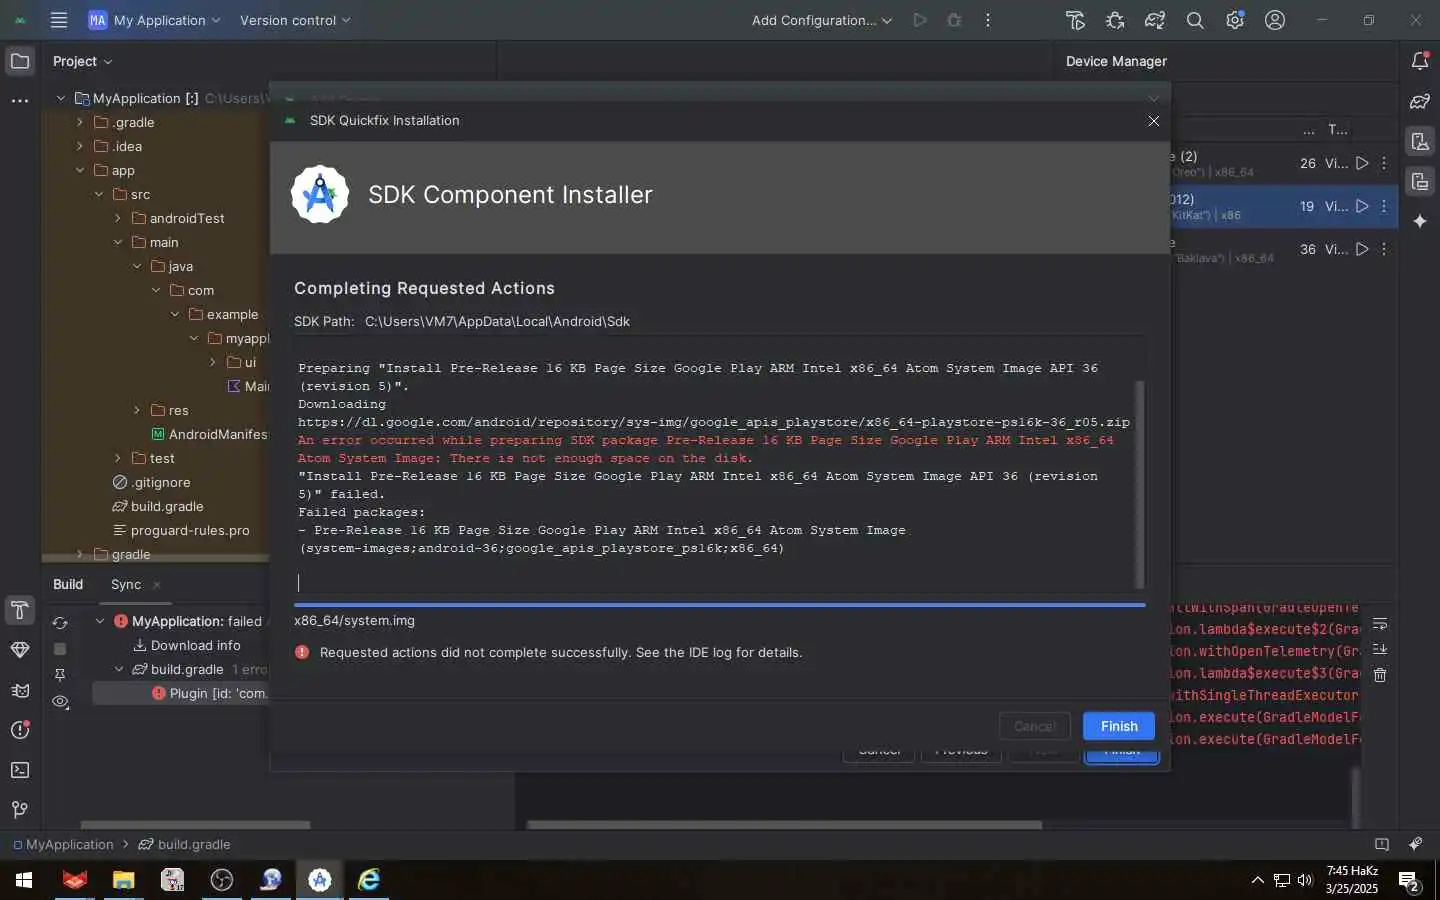1440x900 pixels.
Task: Open actions menu for API 19 device
Action: pyautogui.click(x=1384, y=206)
